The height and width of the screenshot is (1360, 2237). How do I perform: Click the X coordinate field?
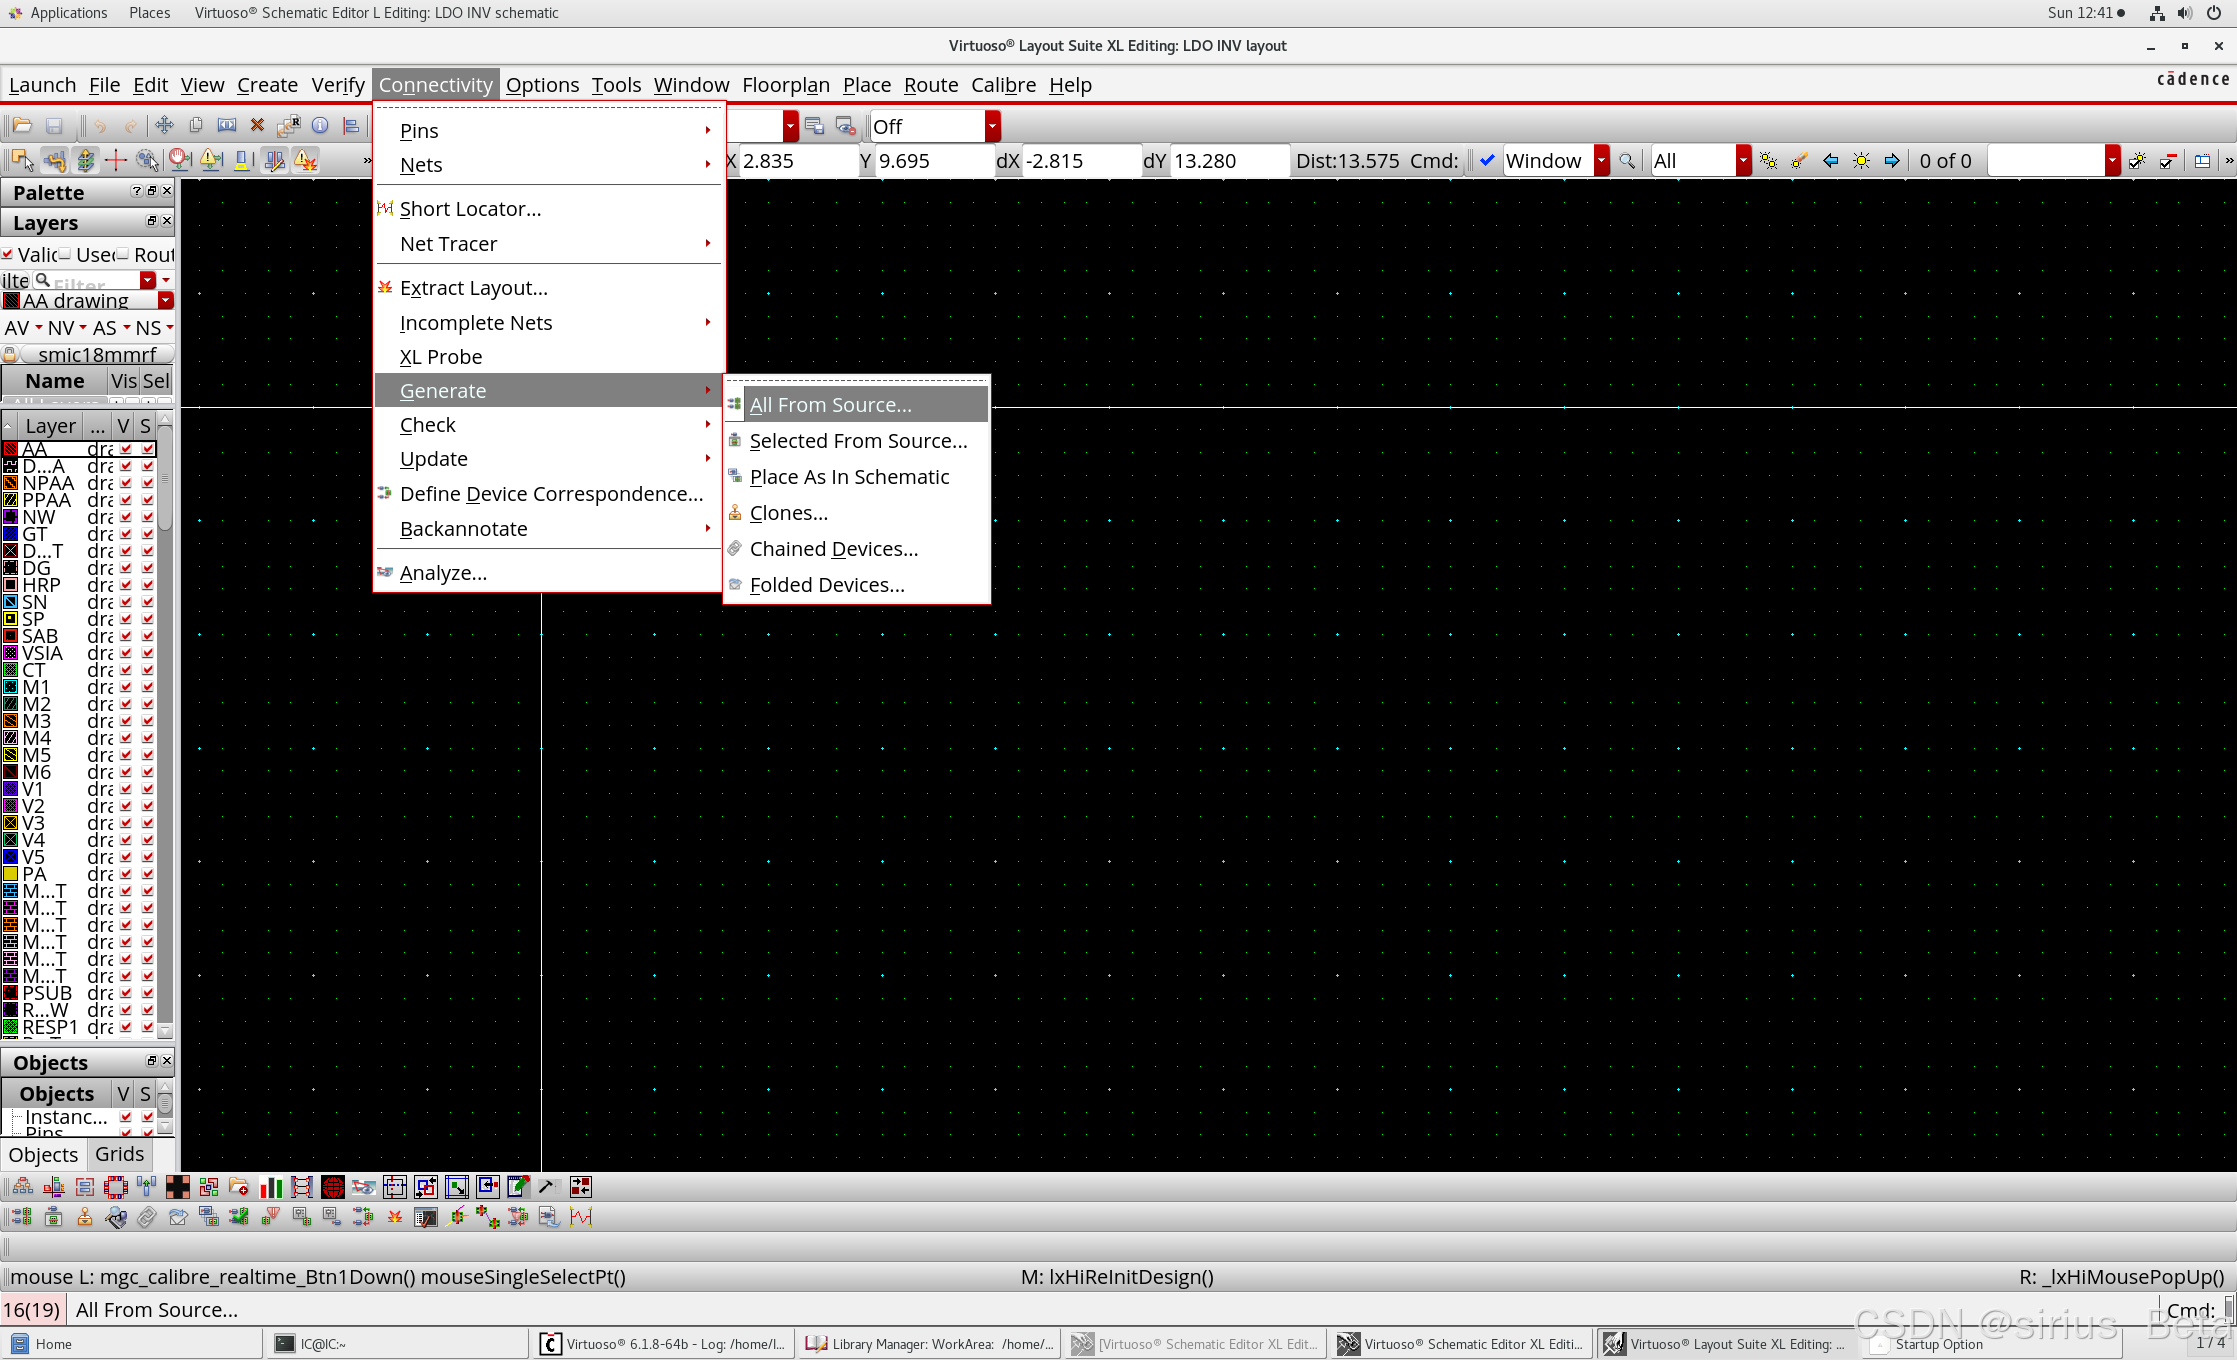[x=798, y=161]
